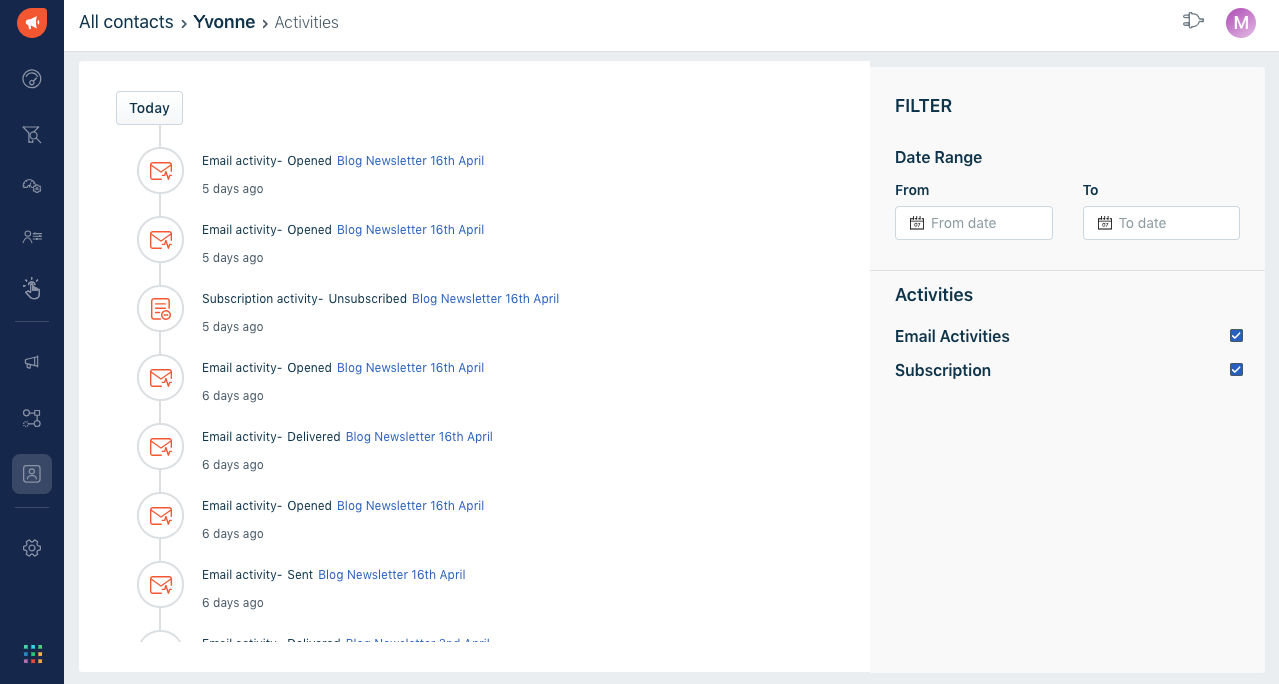This screenshot has height=684, width=1279.
Task: Open the automation workflow sidebar icon
Action: point(31,418)
